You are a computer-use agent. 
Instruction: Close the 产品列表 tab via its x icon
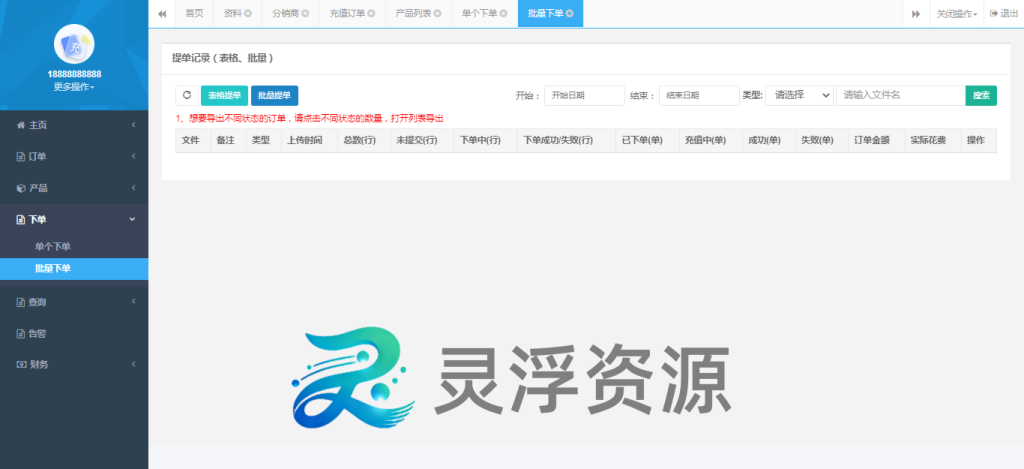438,14
